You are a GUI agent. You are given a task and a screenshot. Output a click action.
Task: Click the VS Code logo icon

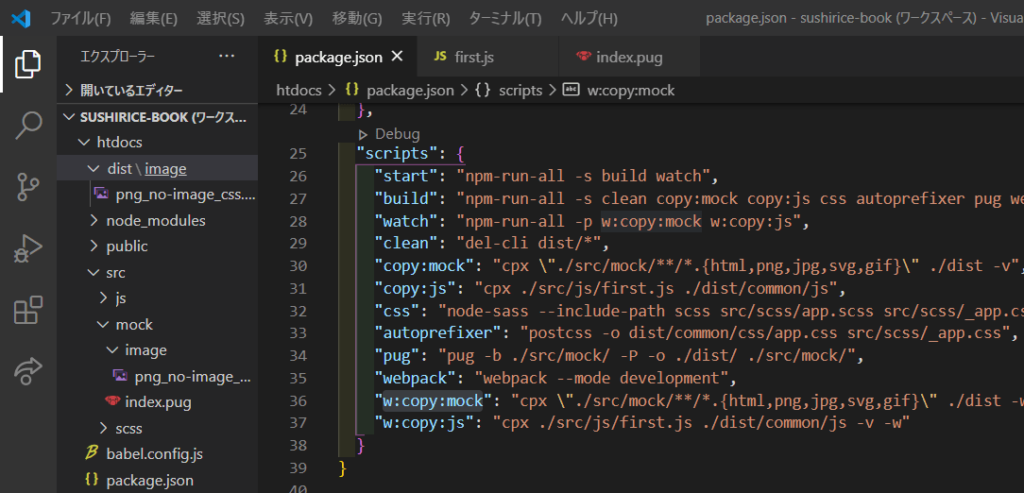tap(21, 18)
